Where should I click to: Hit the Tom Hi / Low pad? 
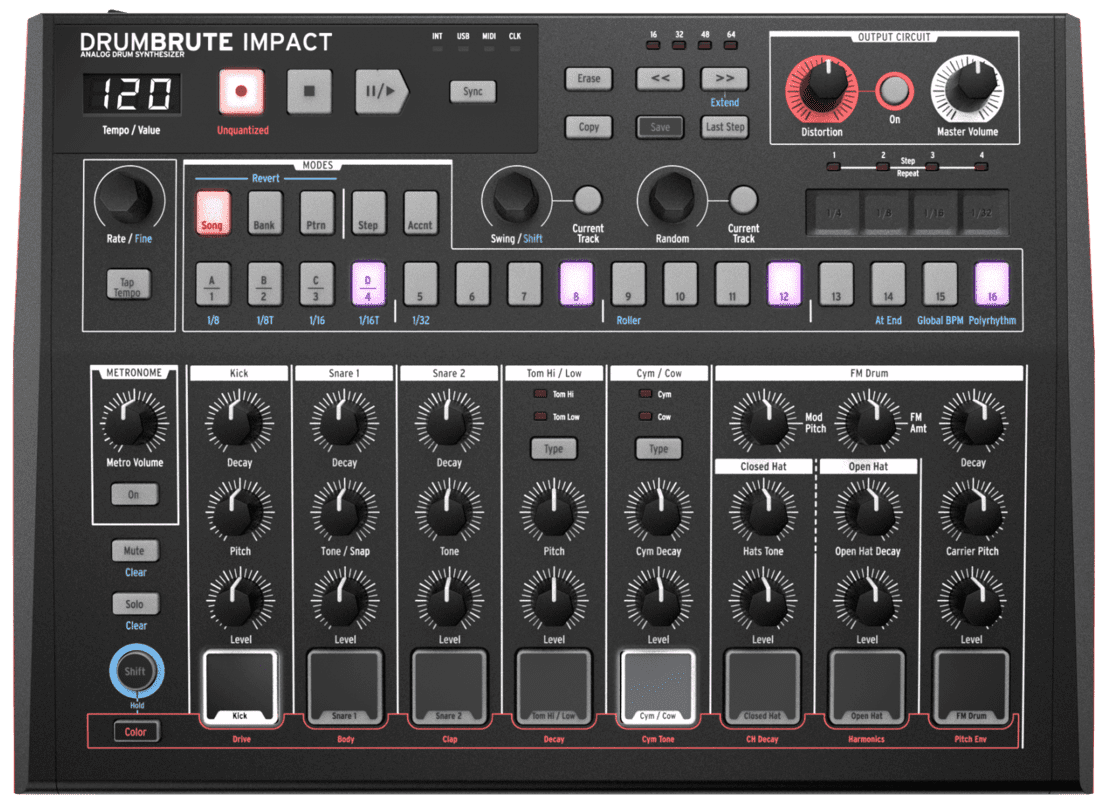[x=553, y=688]
